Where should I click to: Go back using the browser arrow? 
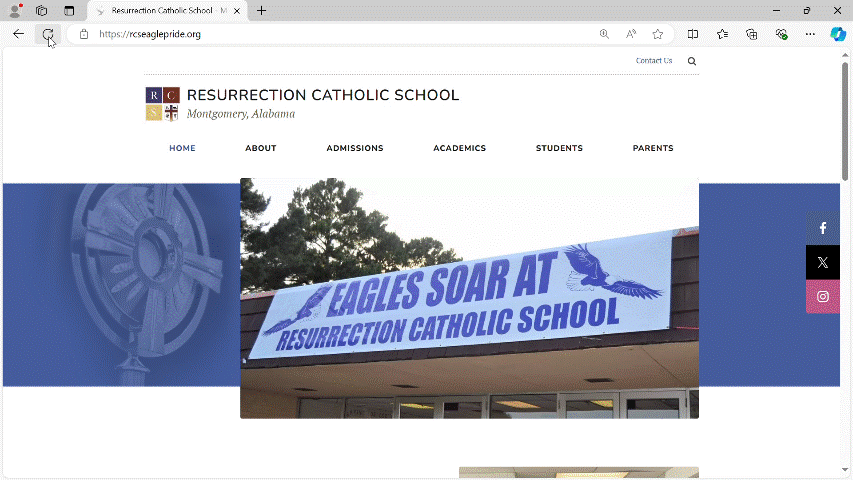point(18,34)
